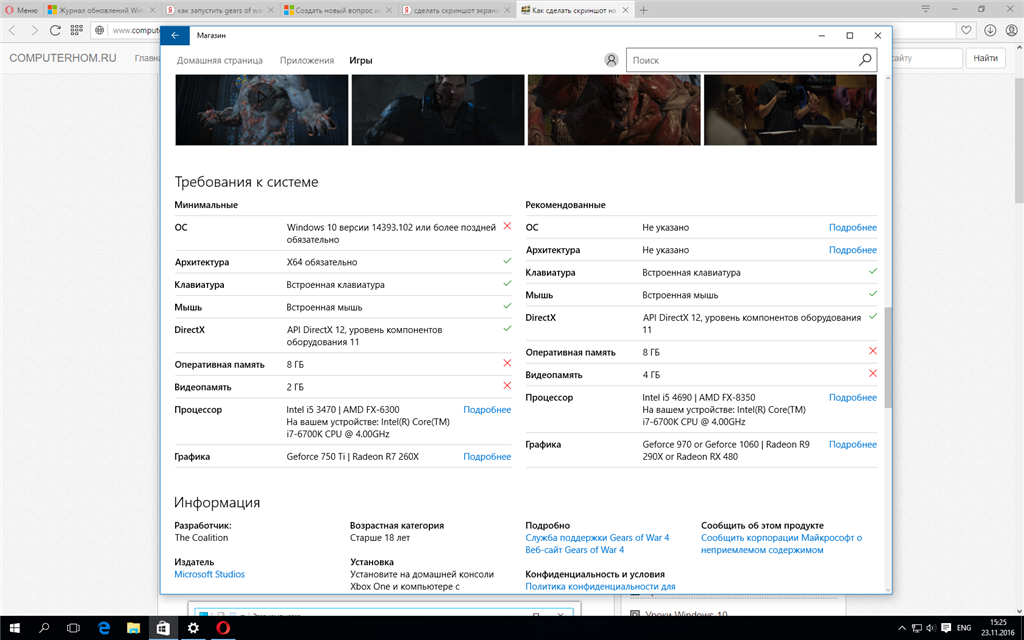
Task: Click the Opera browser back arrow
Action: [12, 30]
